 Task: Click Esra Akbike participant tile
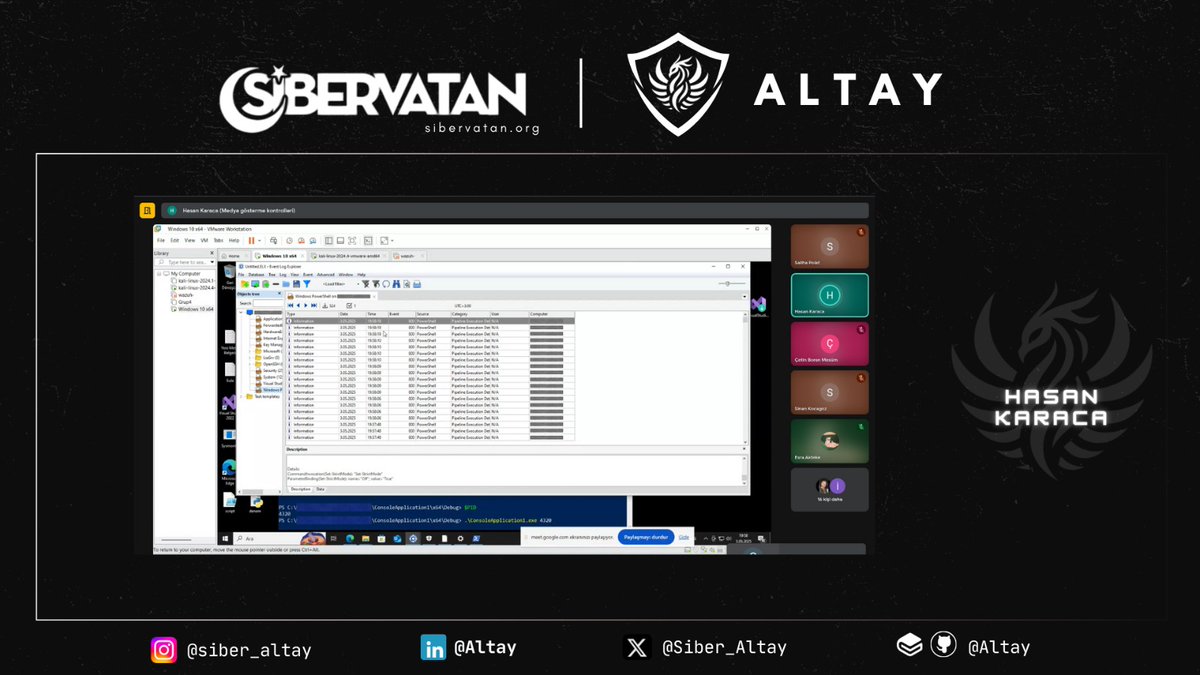click(x=829, y=442)
